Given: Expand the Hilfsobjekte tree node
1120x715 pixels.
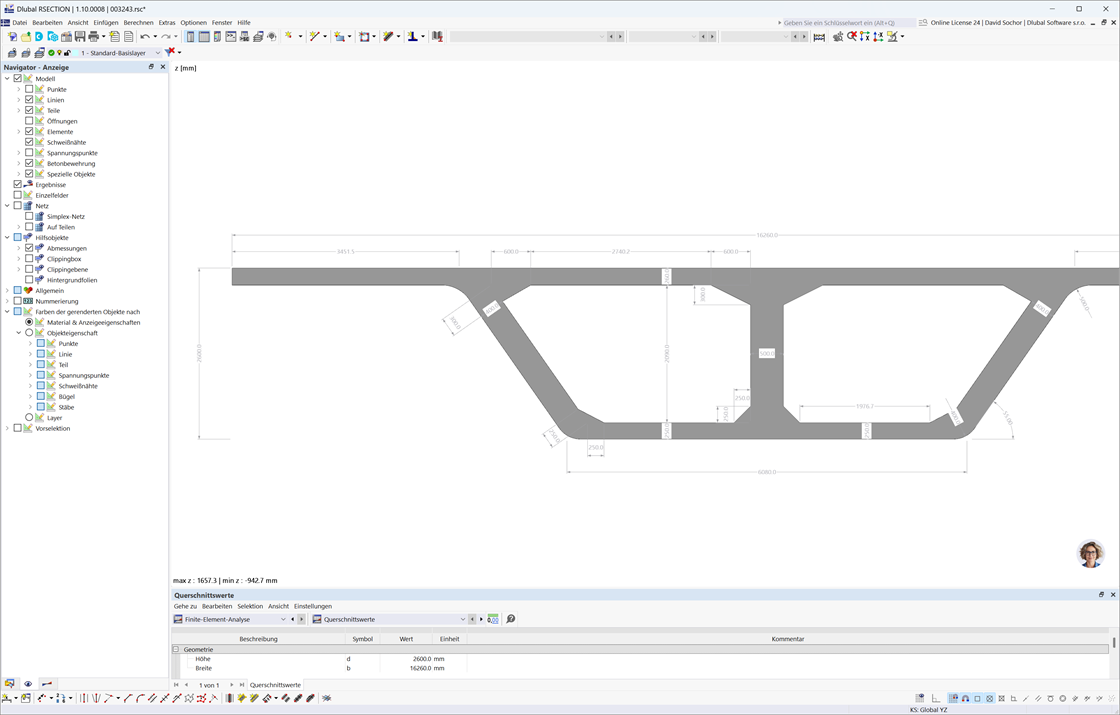Looking at the screenshot, I should [x=8, y=237].
